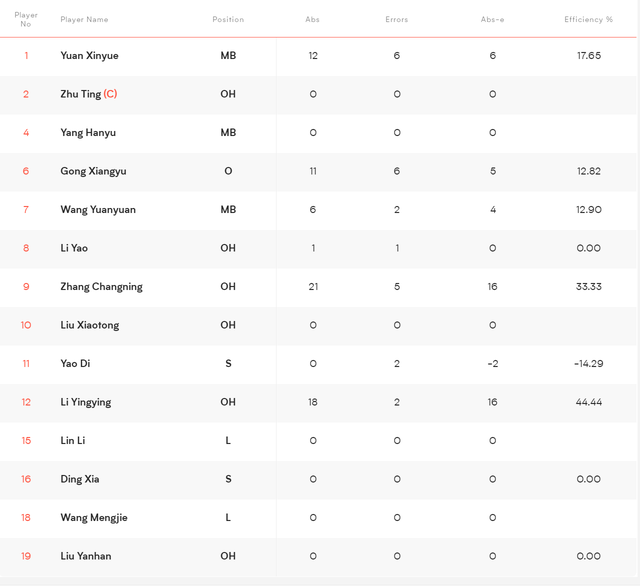Open Zhang Changning's player entry

click(101, 287)
